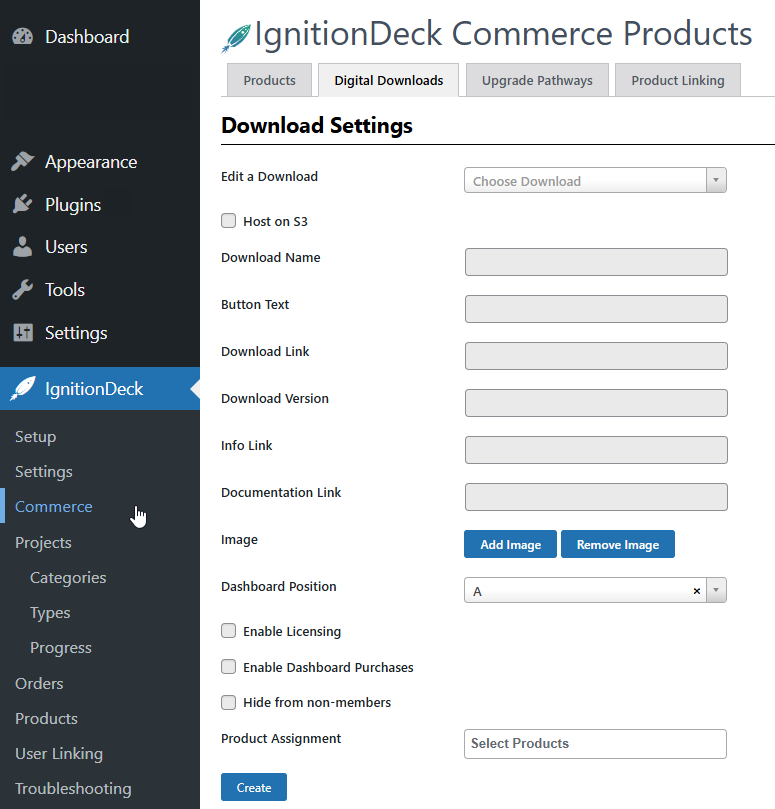The height and width of the screenshot is (809, 775).
Task: Click the Settings sliders icon
Action: 23,333
